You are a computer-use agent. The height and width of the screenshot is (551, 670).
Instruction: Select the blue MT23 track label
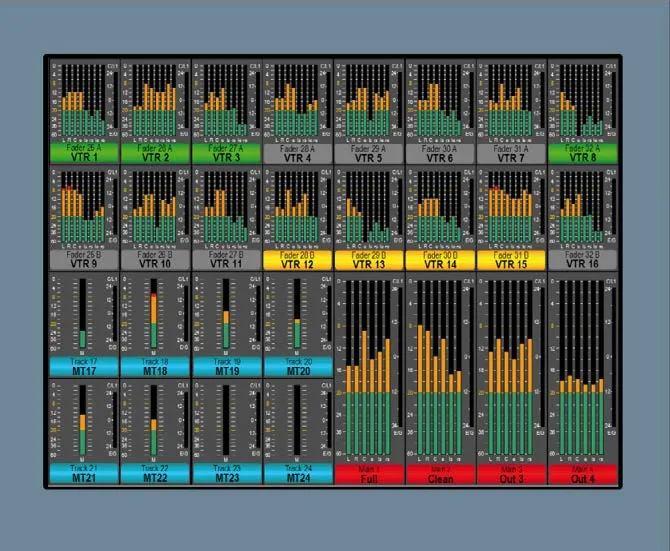(226, 473)
